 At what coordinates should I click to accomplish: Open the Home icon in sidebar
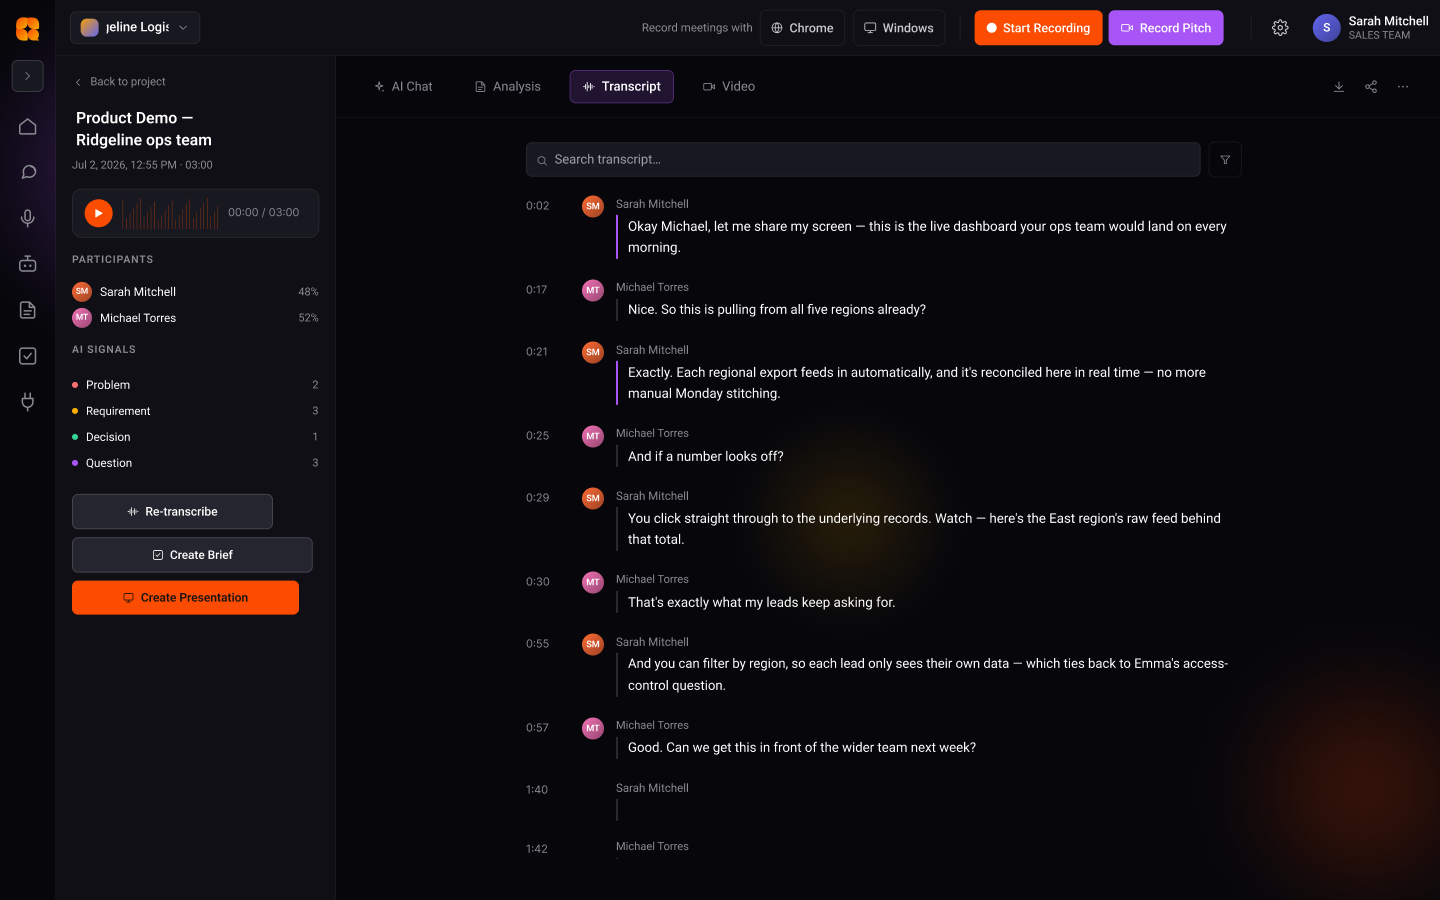[28, 127]
